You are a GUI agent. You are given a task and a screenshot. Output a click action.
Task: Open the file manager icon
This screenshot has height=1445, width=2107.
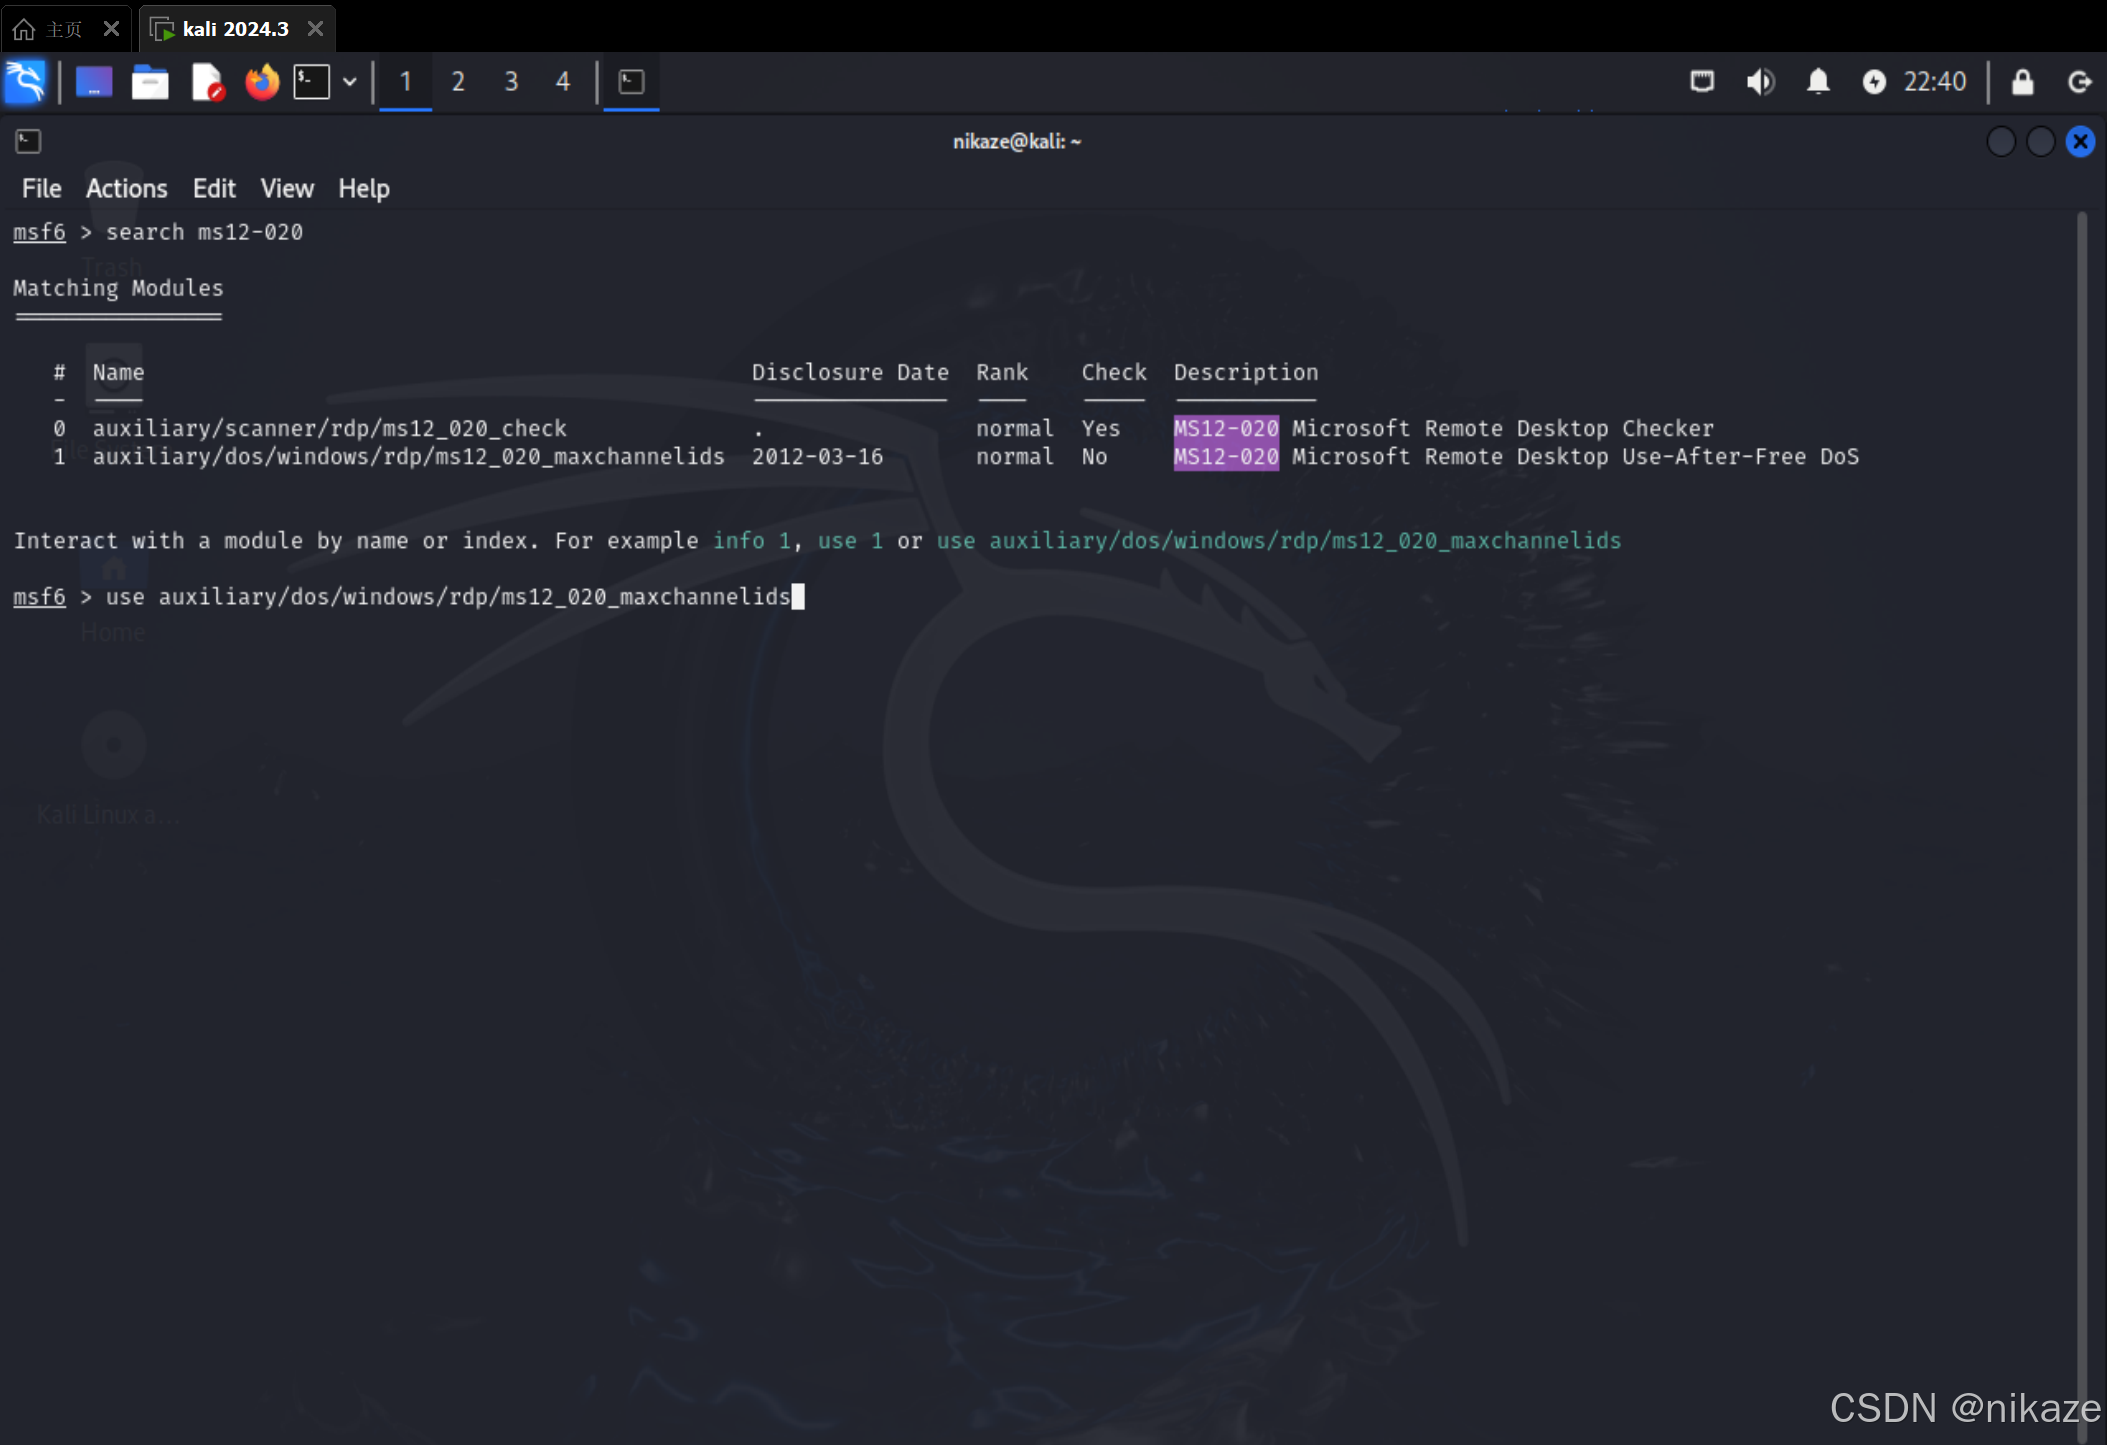[150, 81]
